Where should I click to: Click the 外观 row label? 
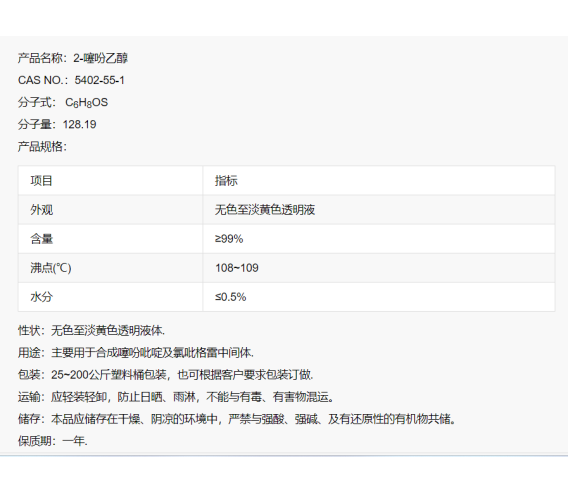[42, 209]
